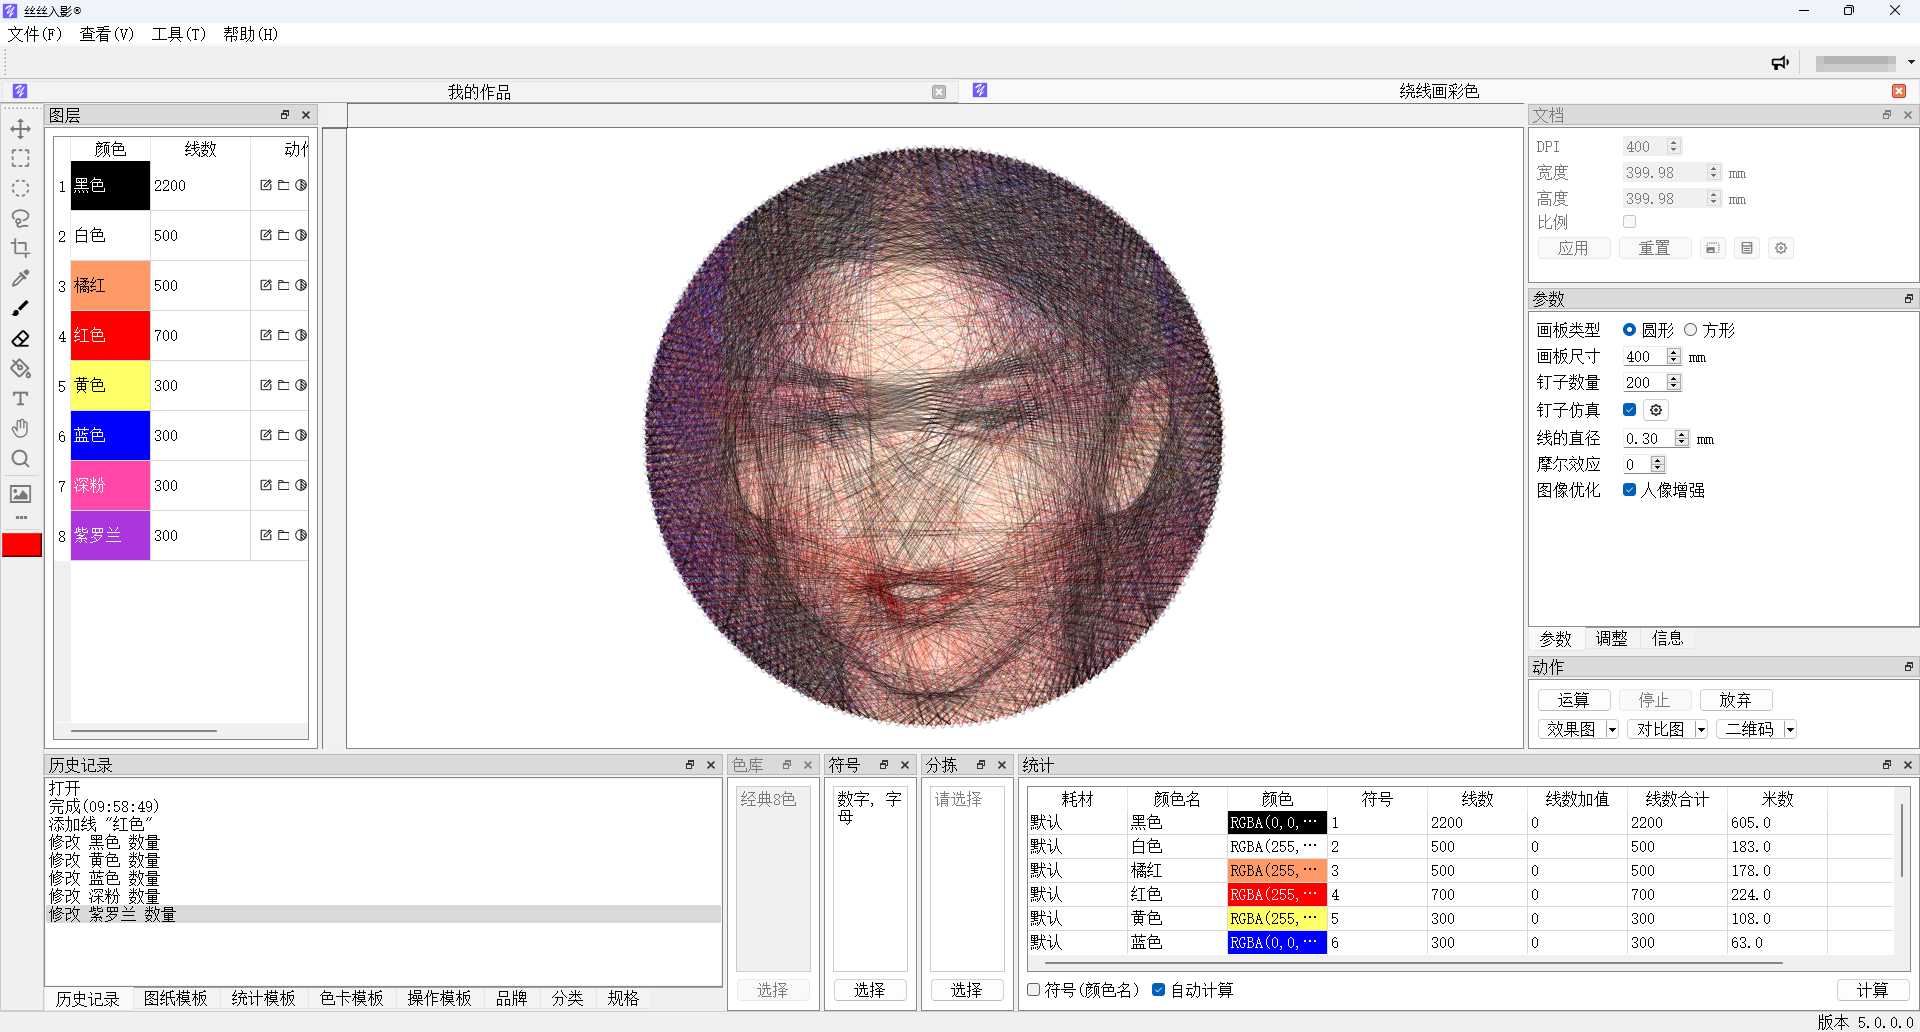
Task: Enable the 符号(颜色名) checkbox
Action: coord(1034,990)
